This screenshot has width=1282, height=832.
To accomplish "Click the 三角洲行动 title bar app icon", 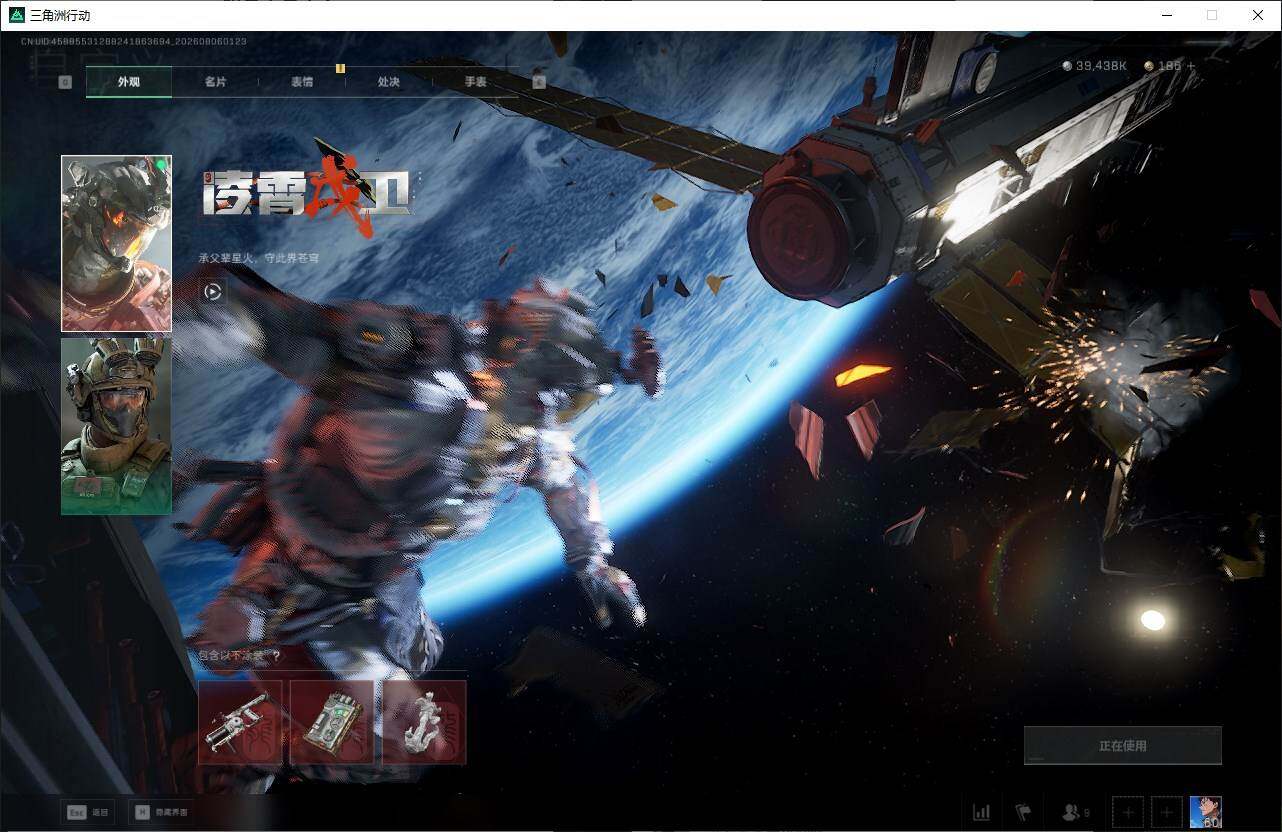I will [16, 15].
